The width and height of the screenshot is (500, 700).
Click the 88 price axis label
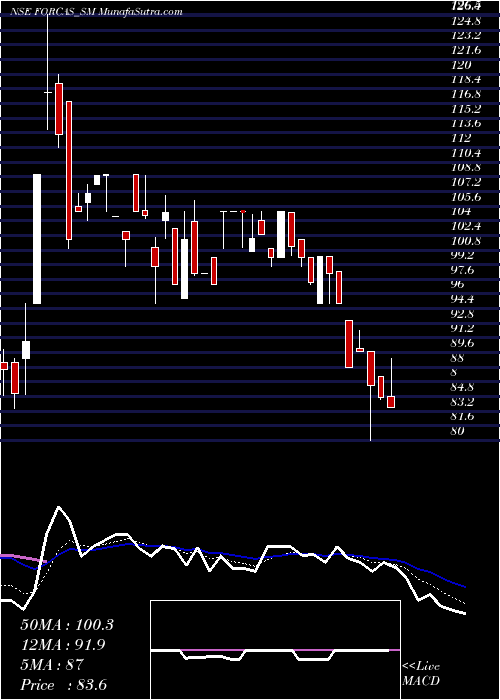tap(458, 358)
